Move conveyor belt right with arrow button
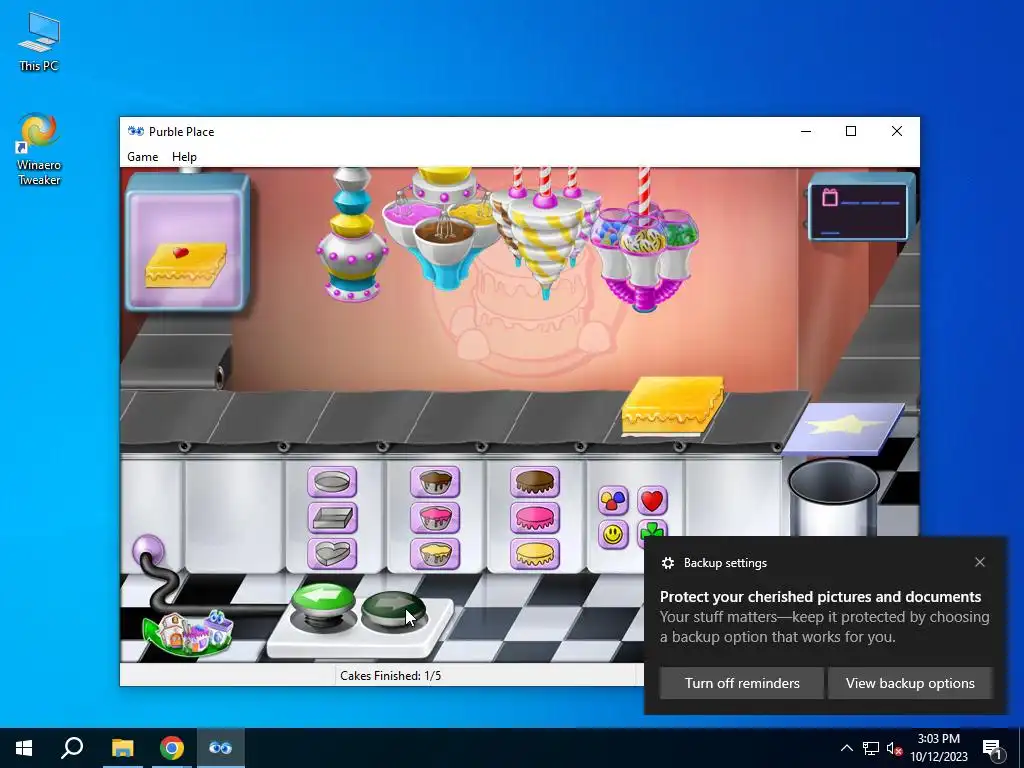This screenshot has width=1024, height=768. click(394, 611)
